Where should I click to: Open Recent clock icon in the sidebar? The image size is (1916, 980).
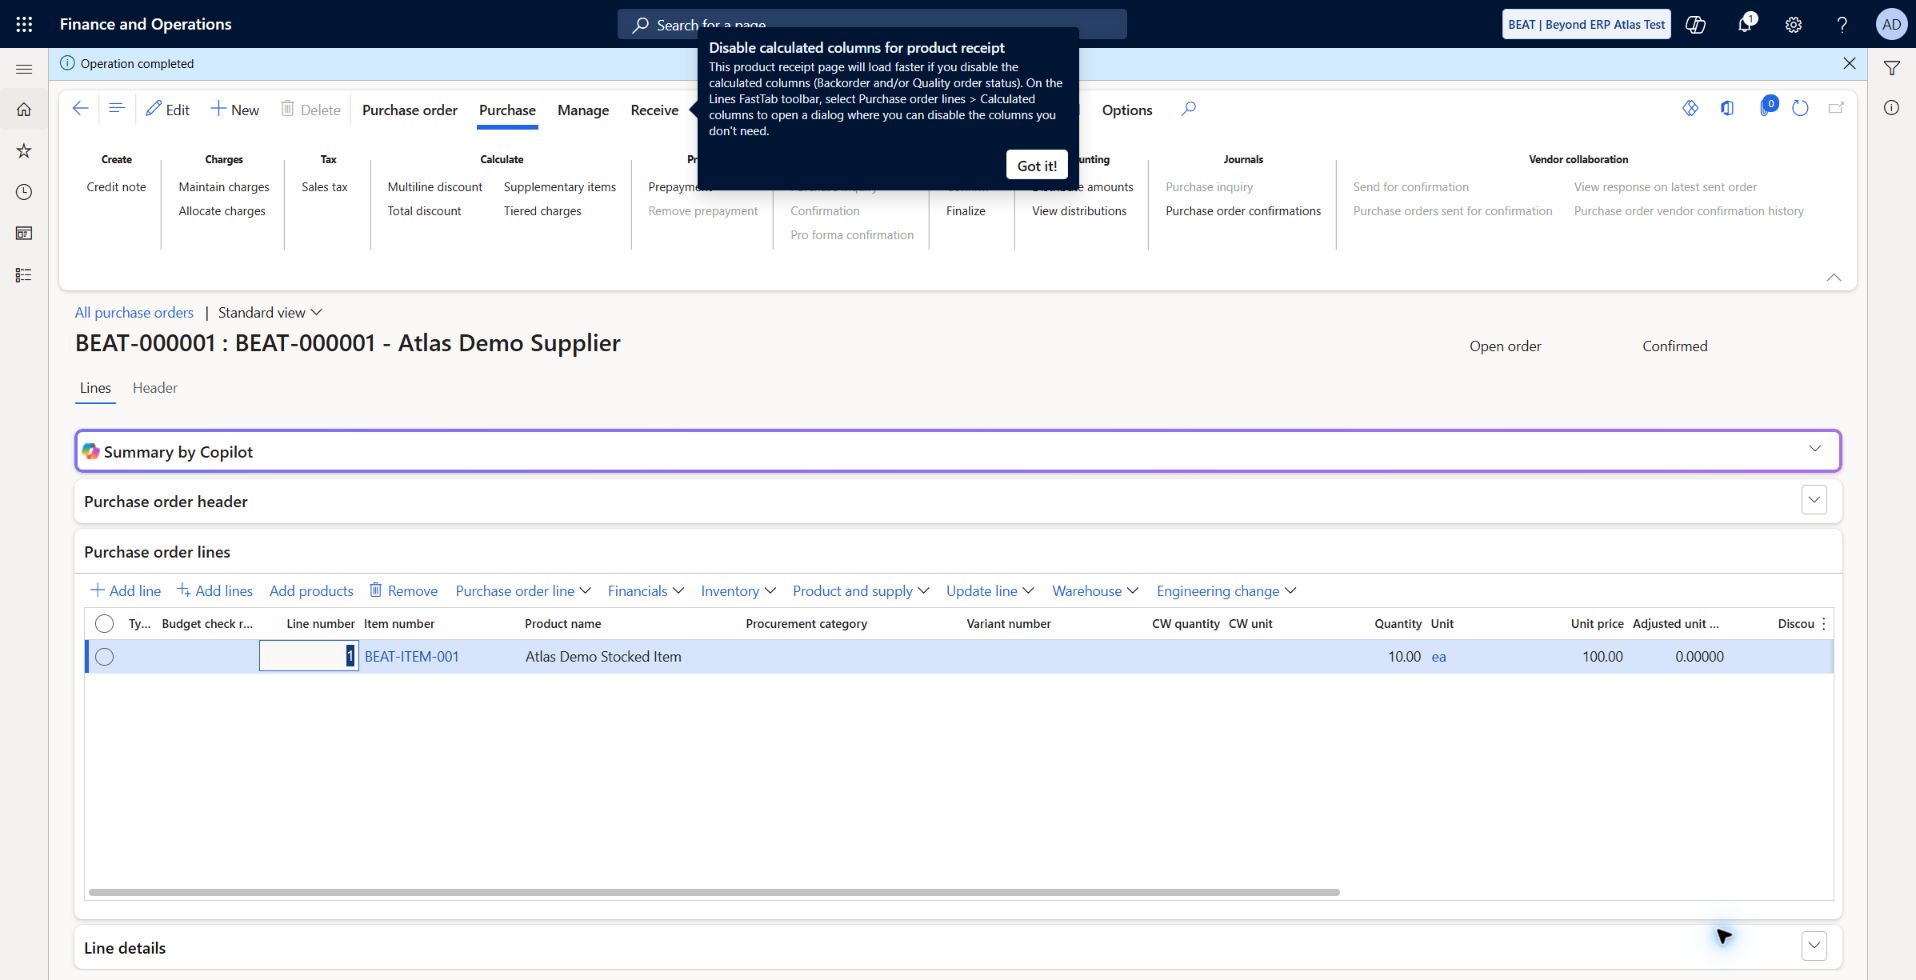24,192
